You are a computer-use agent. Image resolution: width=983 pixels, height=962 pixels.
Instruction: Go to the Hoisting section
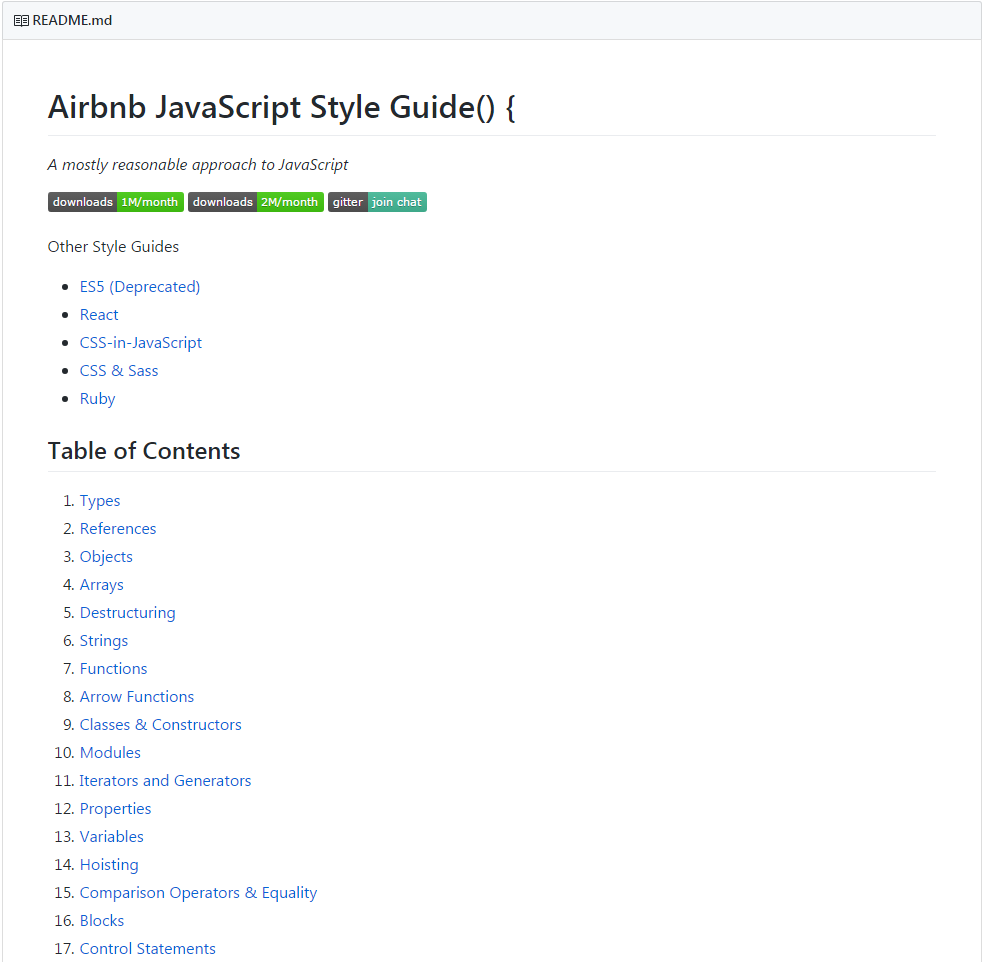[x=109, y=865]
